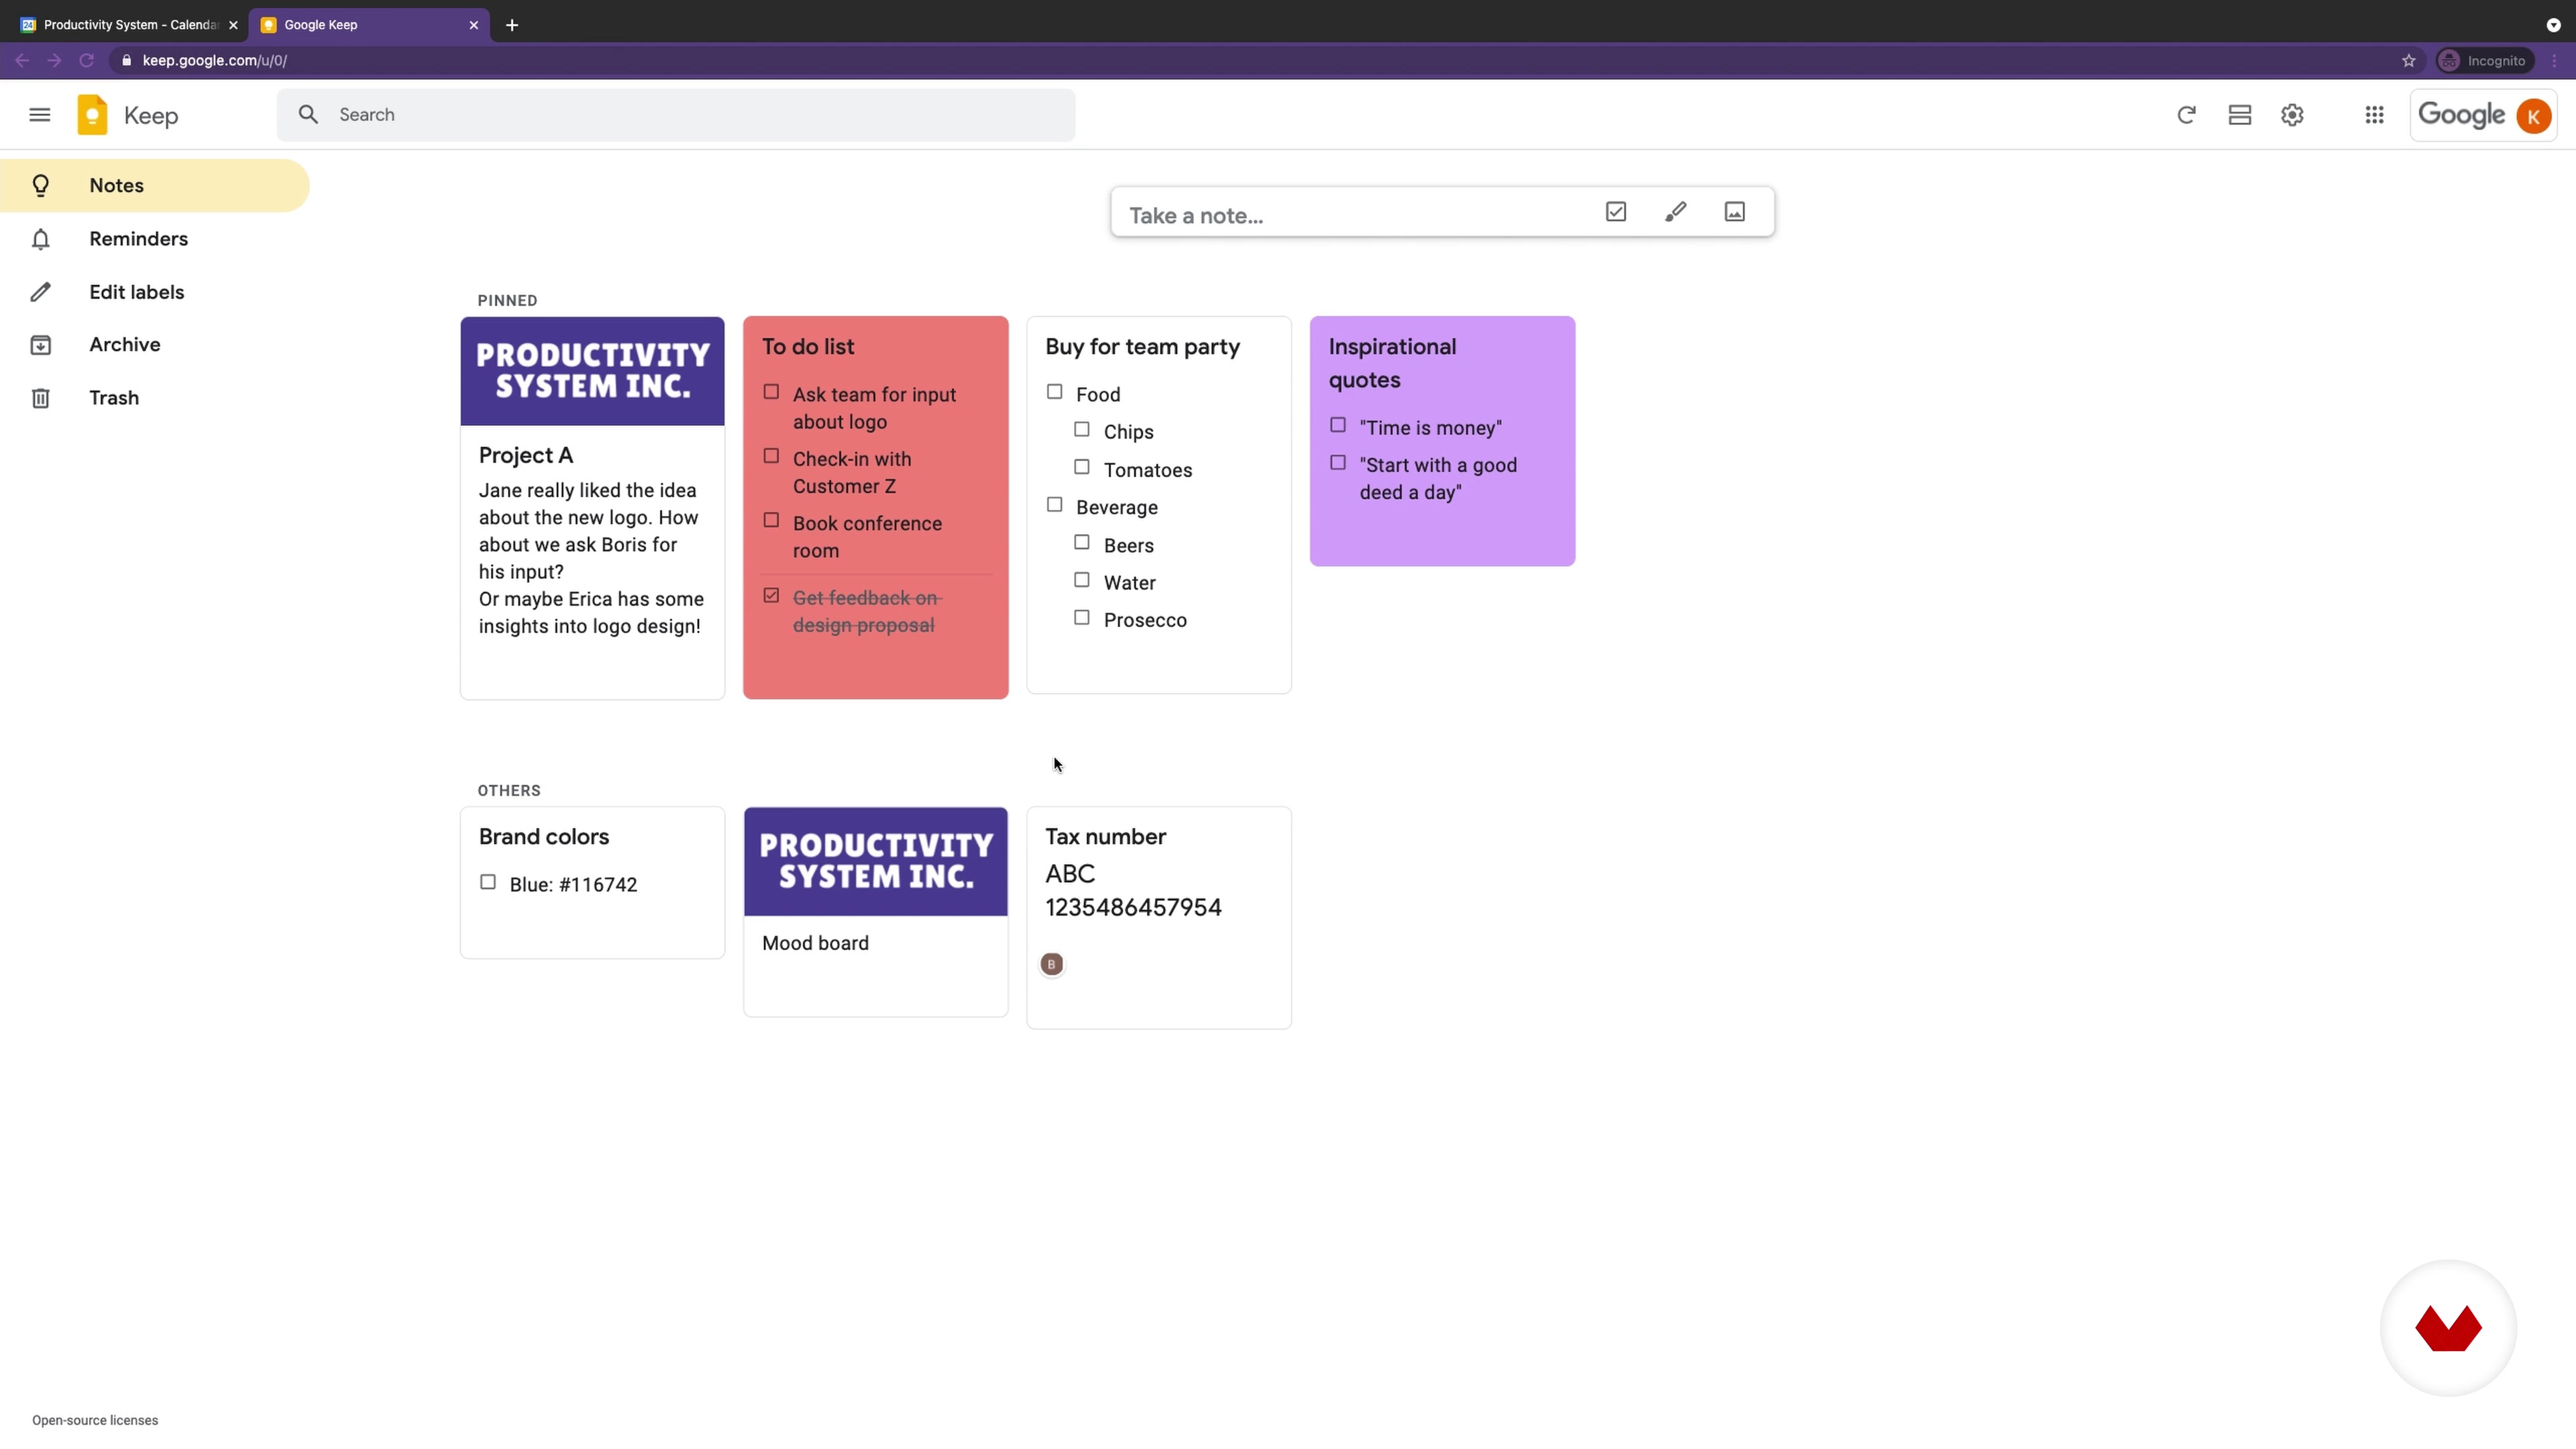
Task: Open Reminders in the sidebar
Action: pyautogui.click(x=155, y=239)
